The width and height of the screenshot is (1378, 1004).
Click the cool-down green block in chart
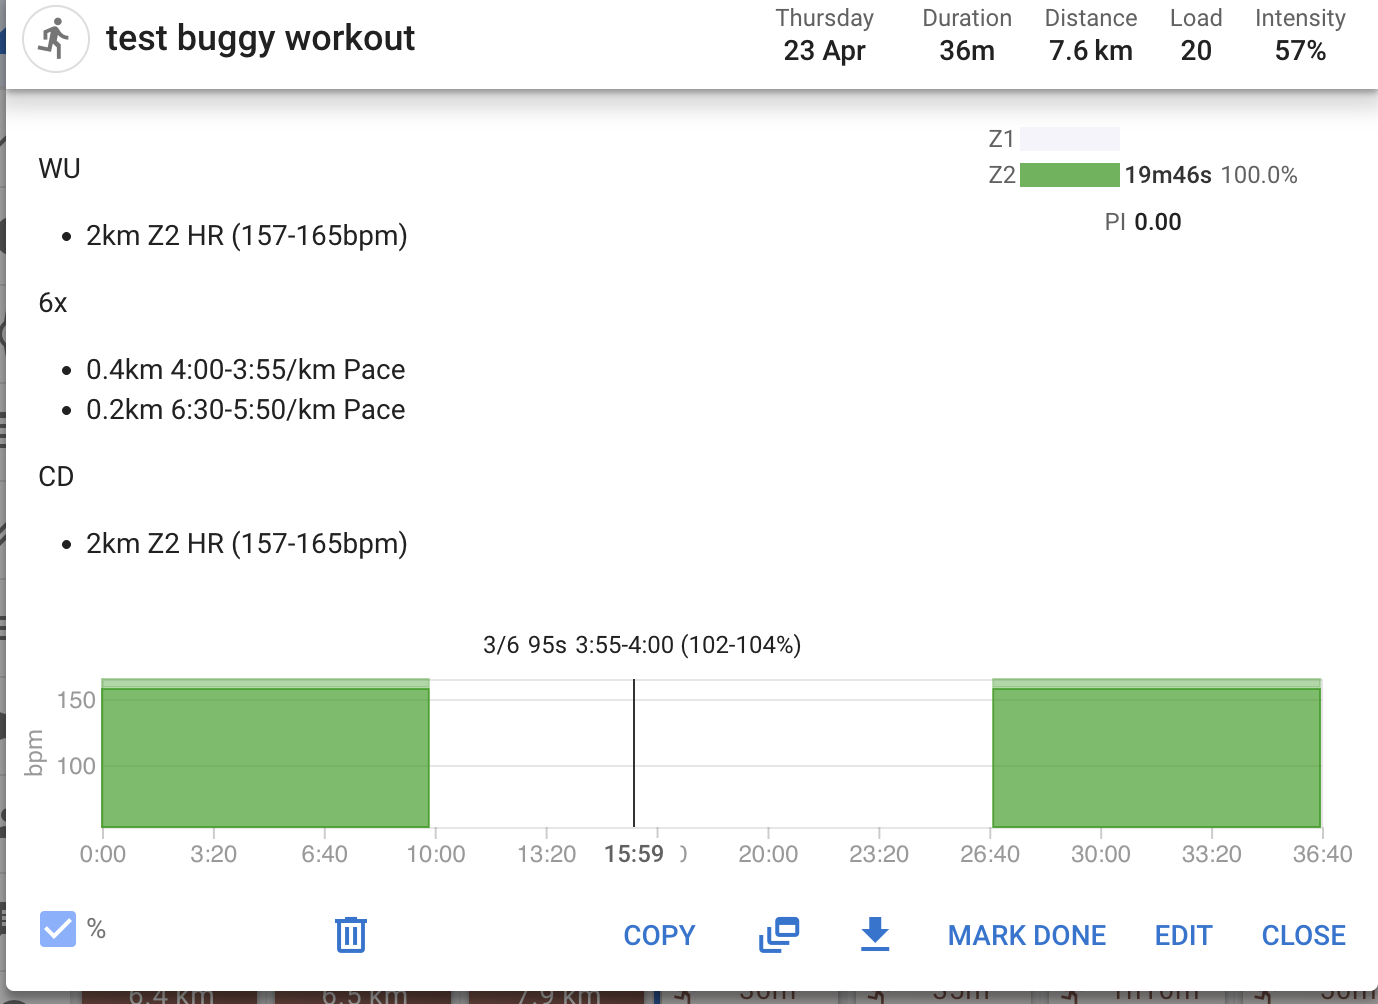[1156, 757]
